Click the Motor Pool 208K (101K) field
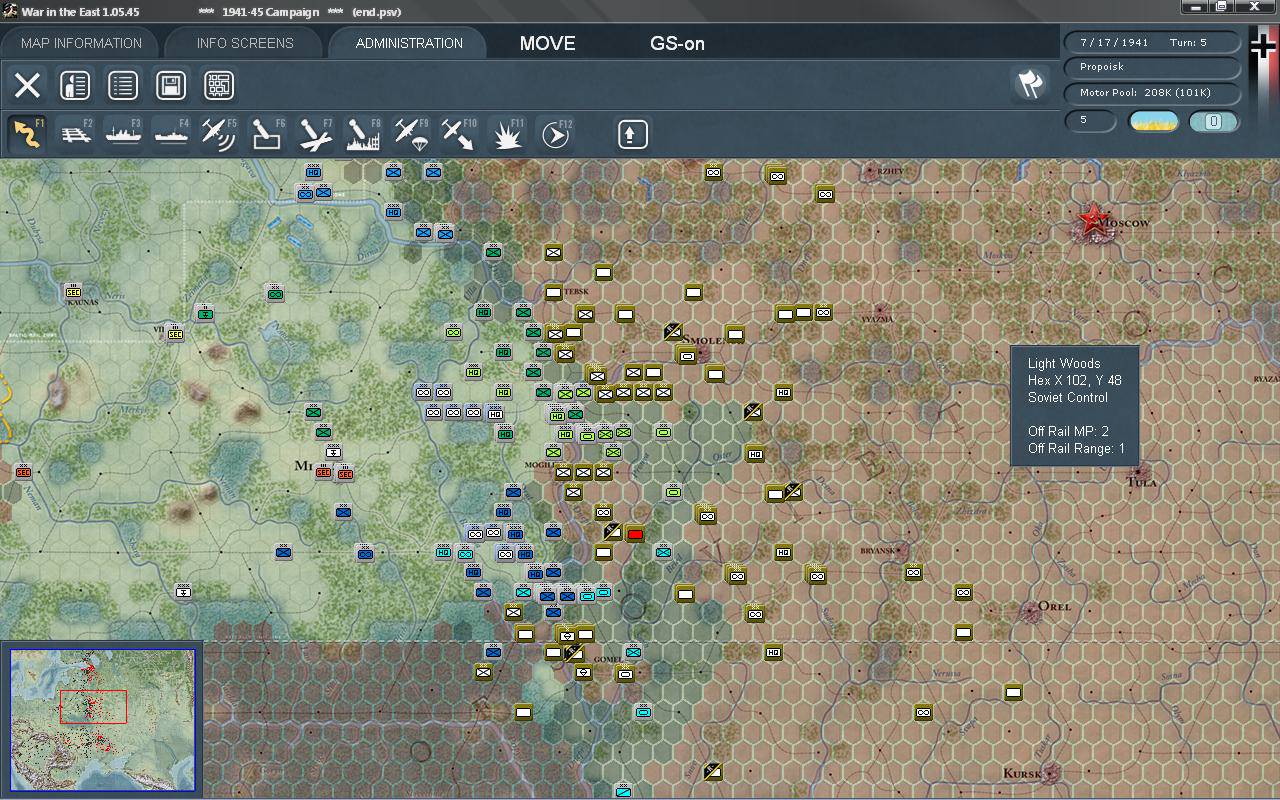 (1152, 93)
